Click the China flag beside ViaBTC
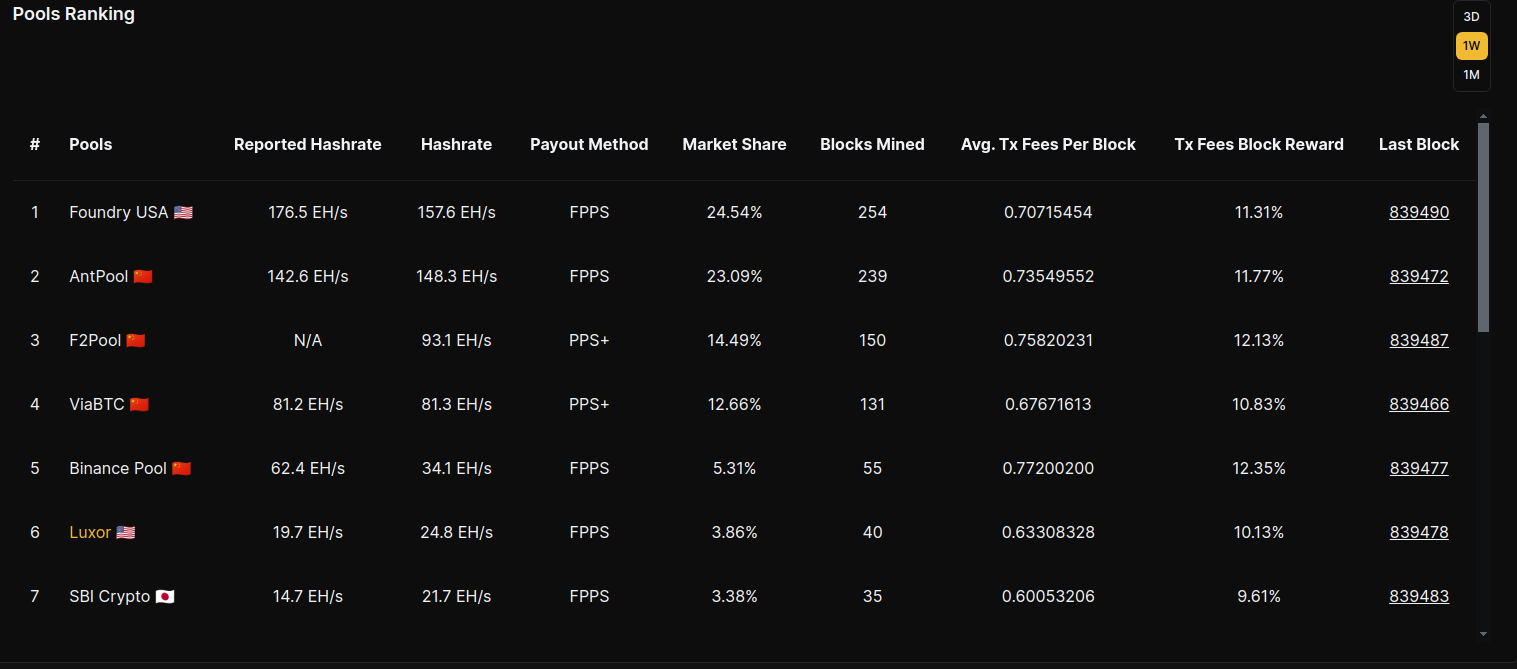Image resolution: width=1517 pixels, height=669 pixels. [139, 404]
